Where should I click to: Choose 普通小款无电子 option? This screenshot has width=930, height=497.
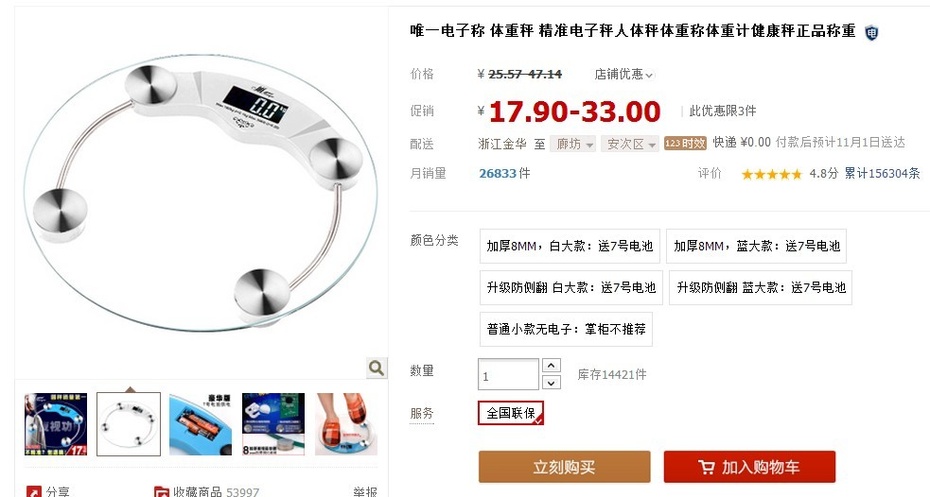tap(566, 329)
